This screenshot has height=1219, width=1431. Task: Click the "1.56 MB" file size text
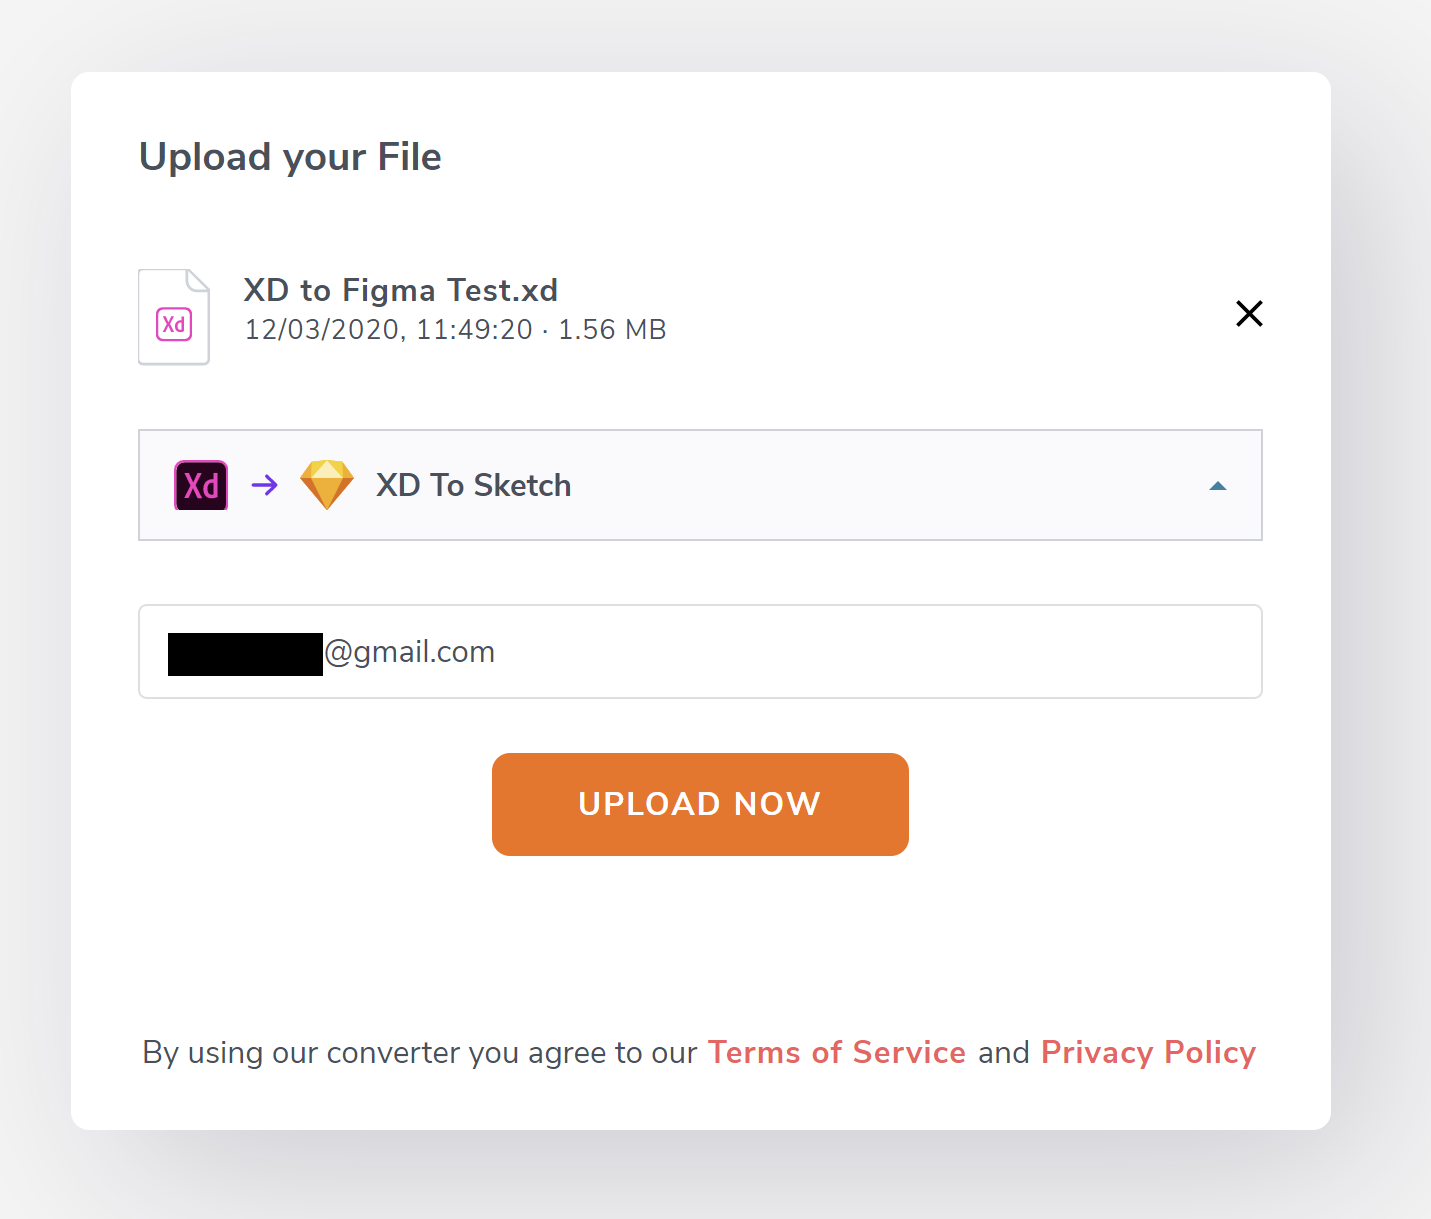pos(612,330)
